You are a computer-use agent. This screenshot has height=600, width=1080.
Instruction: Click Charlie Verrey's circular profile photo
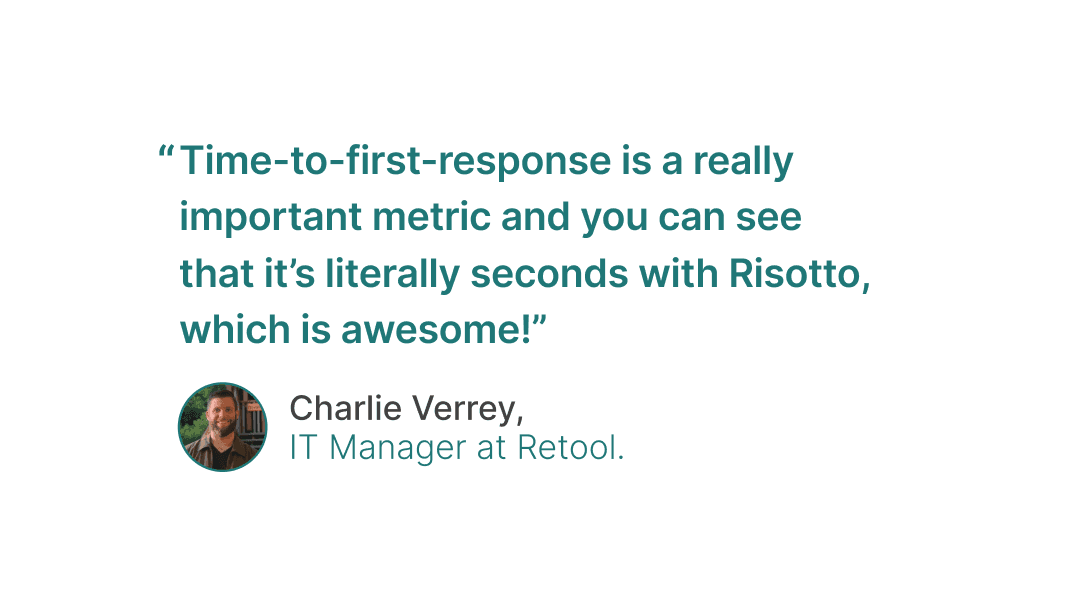coord(222,427)
